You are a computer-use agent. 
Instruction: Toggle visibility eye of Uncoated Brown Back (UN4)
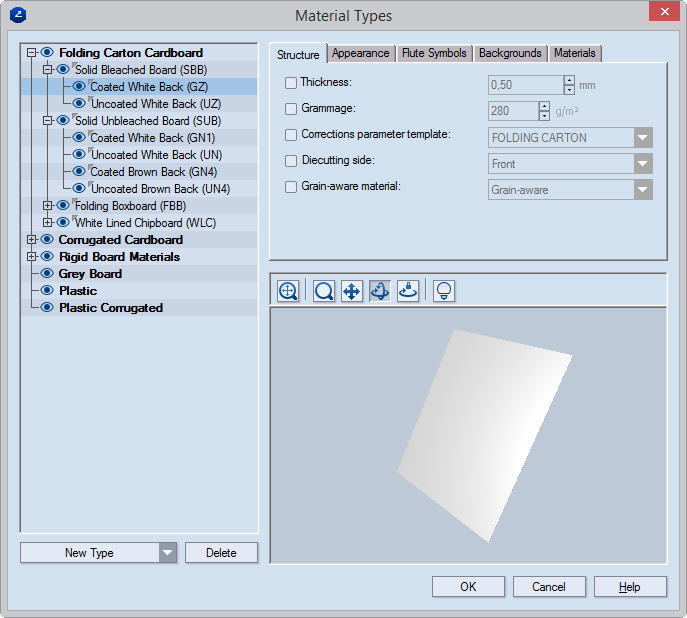coord(79,189)
